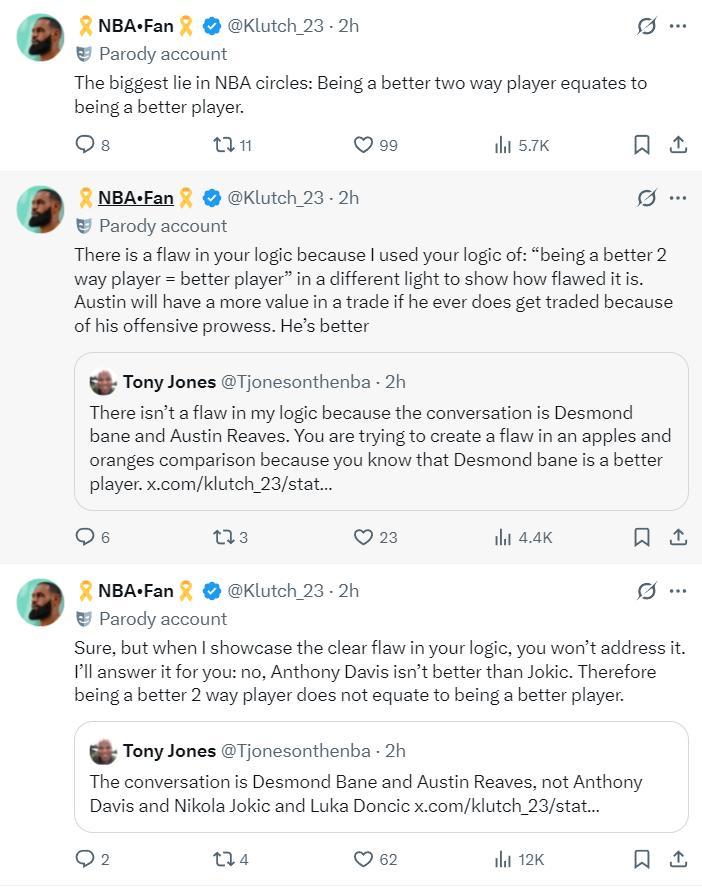Open more options on the third tweet
The width and height of the screenshot is (702, 889).
tap(679, 591)
